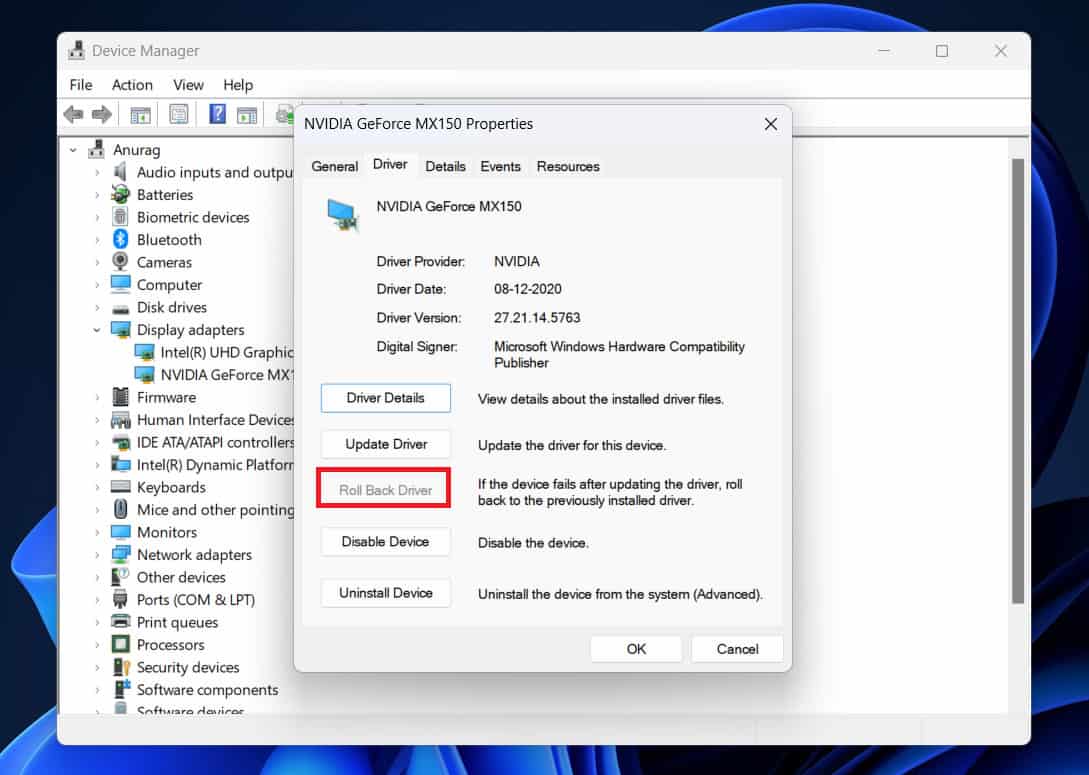
Task: Click the driver date 08-12-2020
Action: click(528, 289)
